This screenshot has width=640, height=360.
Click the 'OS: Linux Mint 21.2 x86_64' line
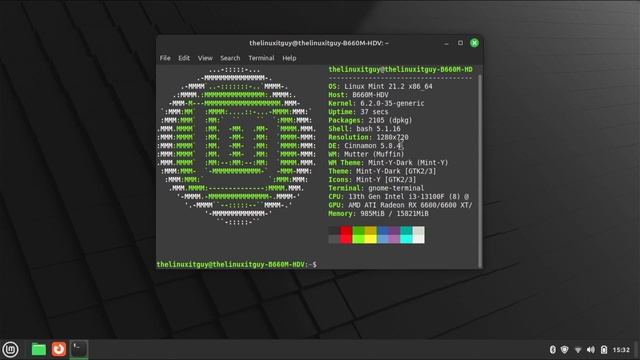tap(380, 87)
